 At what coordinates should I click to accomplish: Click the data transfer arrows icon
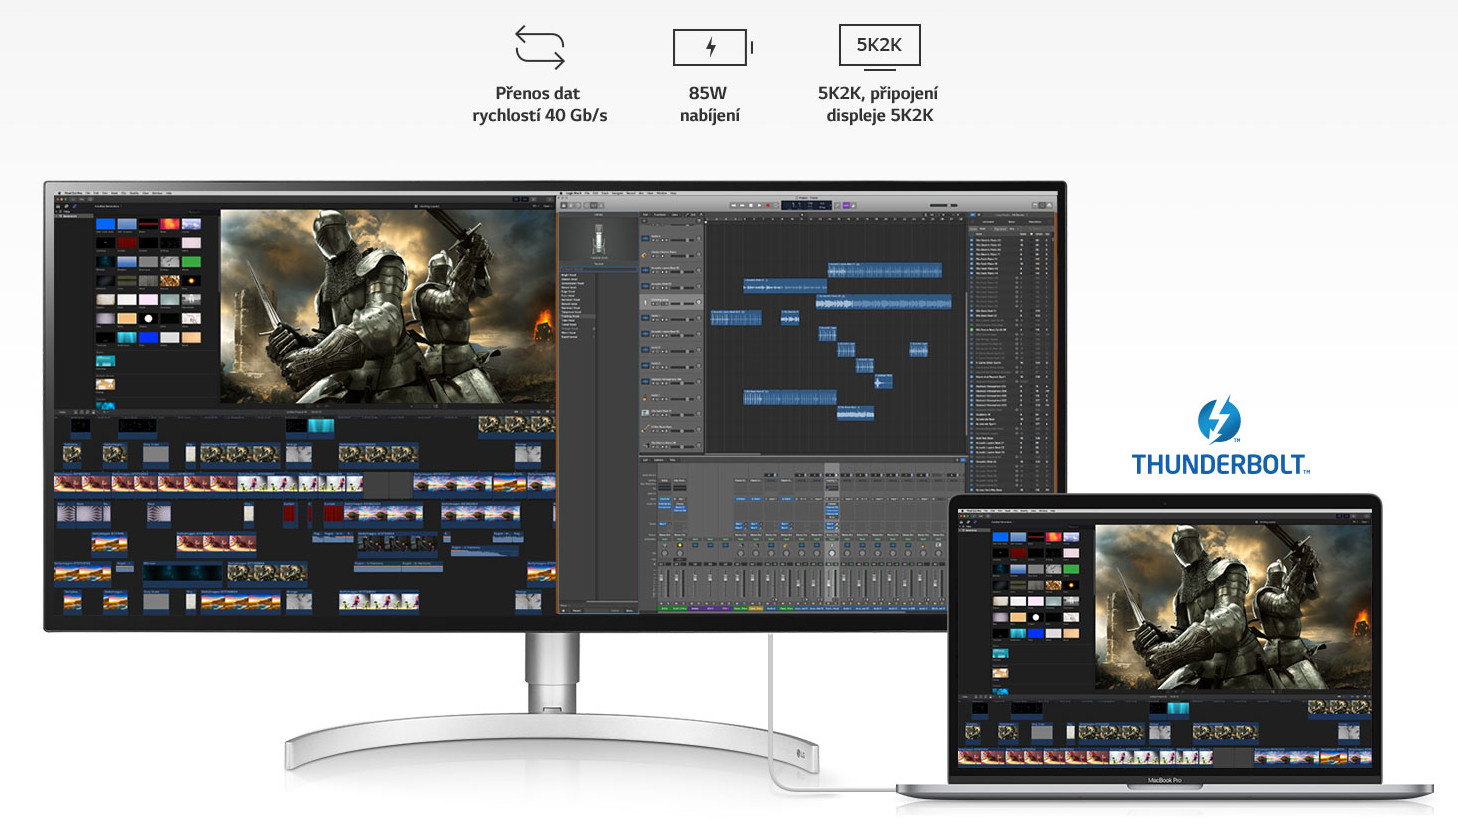(x=540, y=47)
